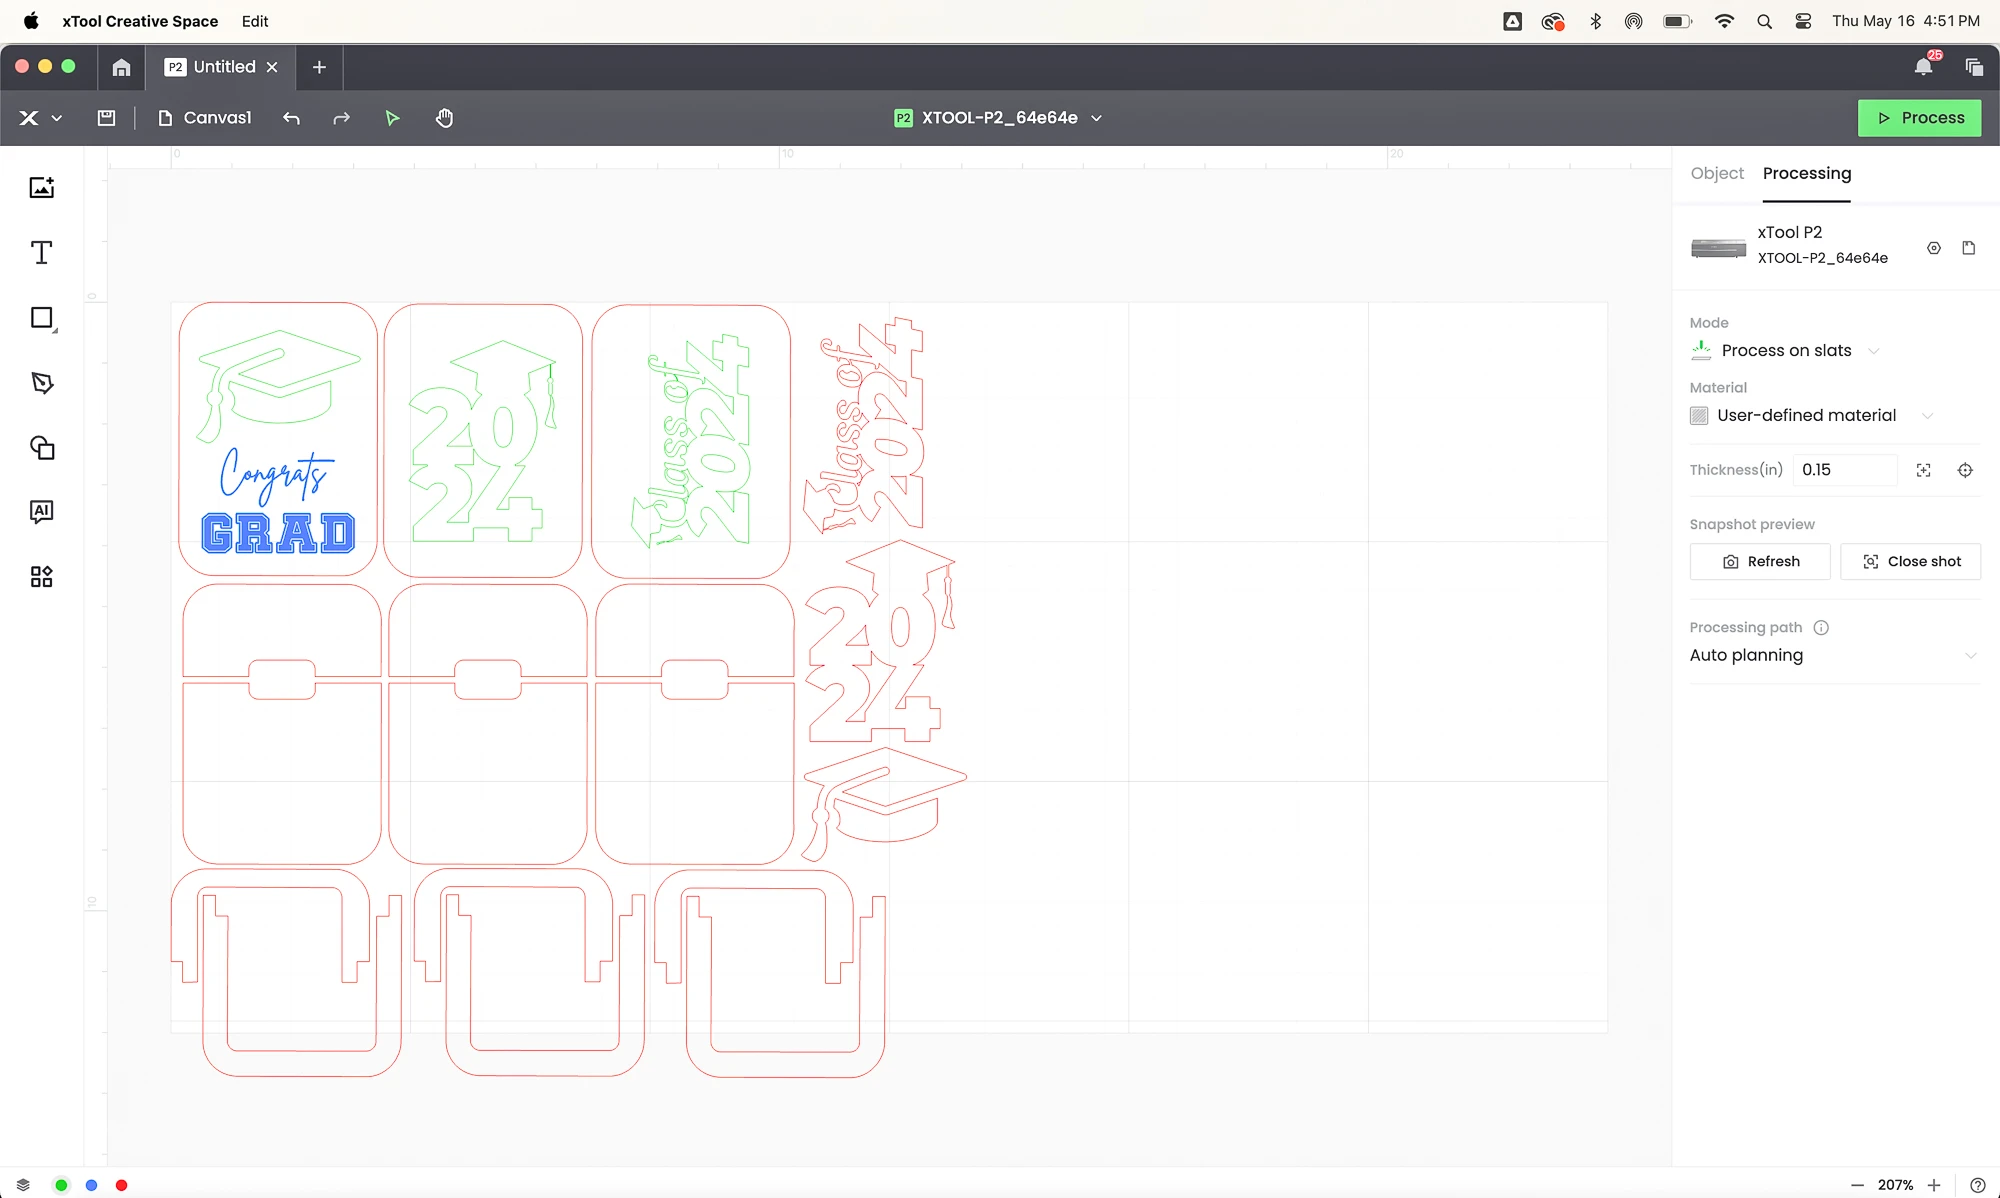2000x1198 pixels.
Task: Activate the Hand pan tool
Action: tap(444, 118)
